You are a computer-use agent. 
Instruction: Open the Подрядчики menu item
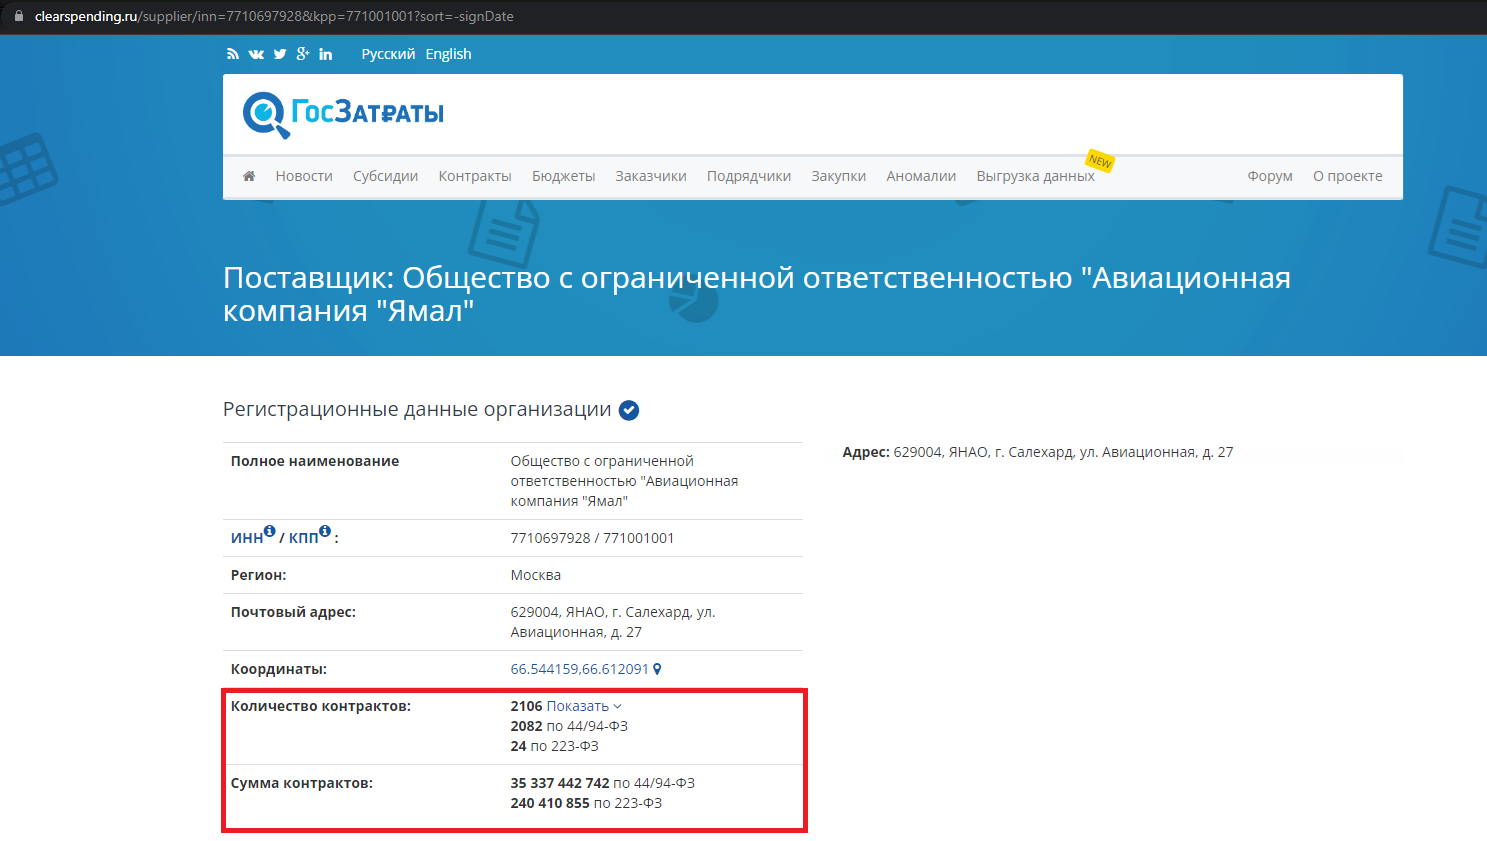point(749,176)
